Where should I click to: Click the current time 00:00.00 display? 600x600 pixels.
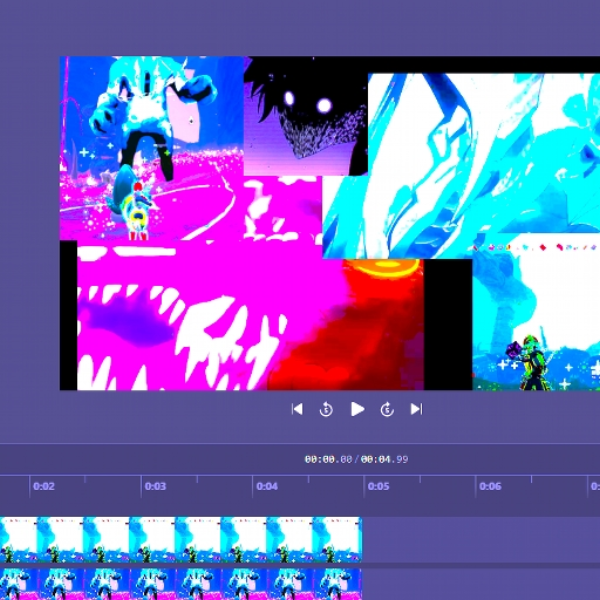pyautogui.click(x=328, y=459)
